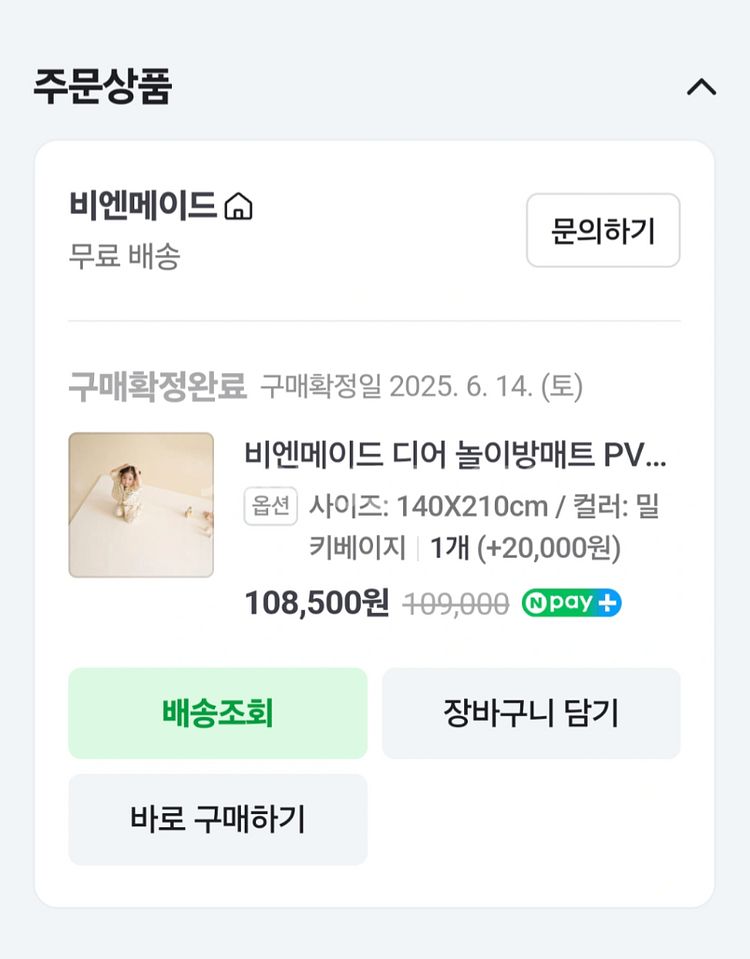Click the 구매확정완료 status label
Image resolution: width=750 pixels, height=959 pixels.
point(157,386)
